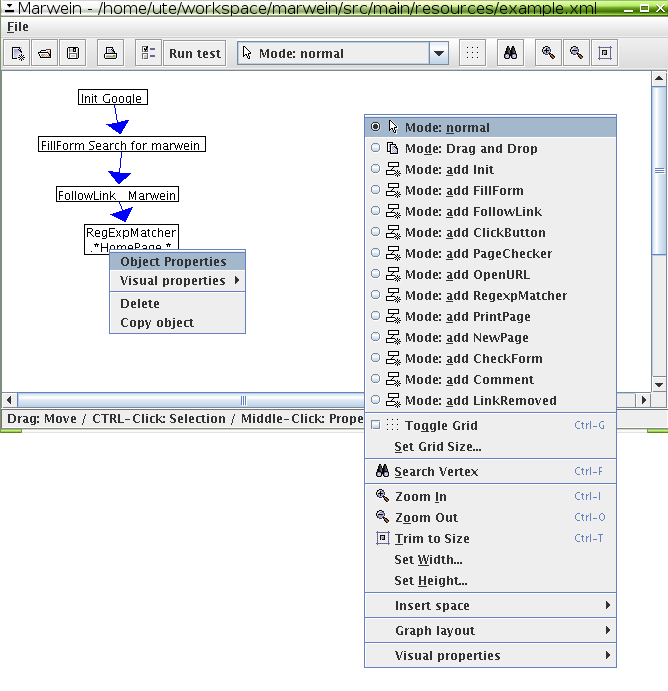
Task: Select the FollowLink Marwein node
Action: click(x=117, y=194)
